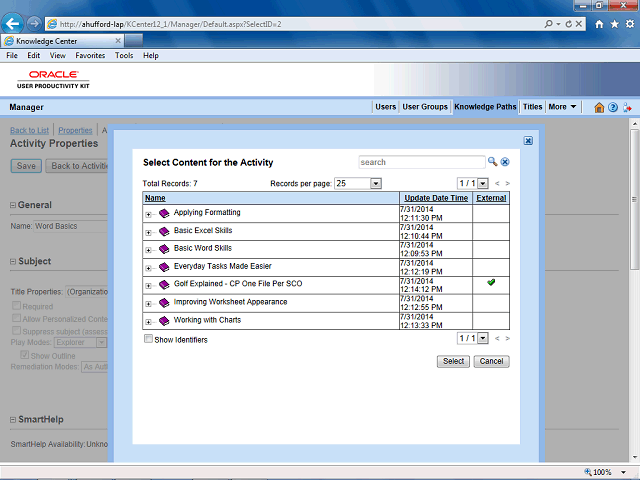This screenshot has height=480, width=640.
Task: Open browser Tools gear icon
Action: tap(630, 24)
